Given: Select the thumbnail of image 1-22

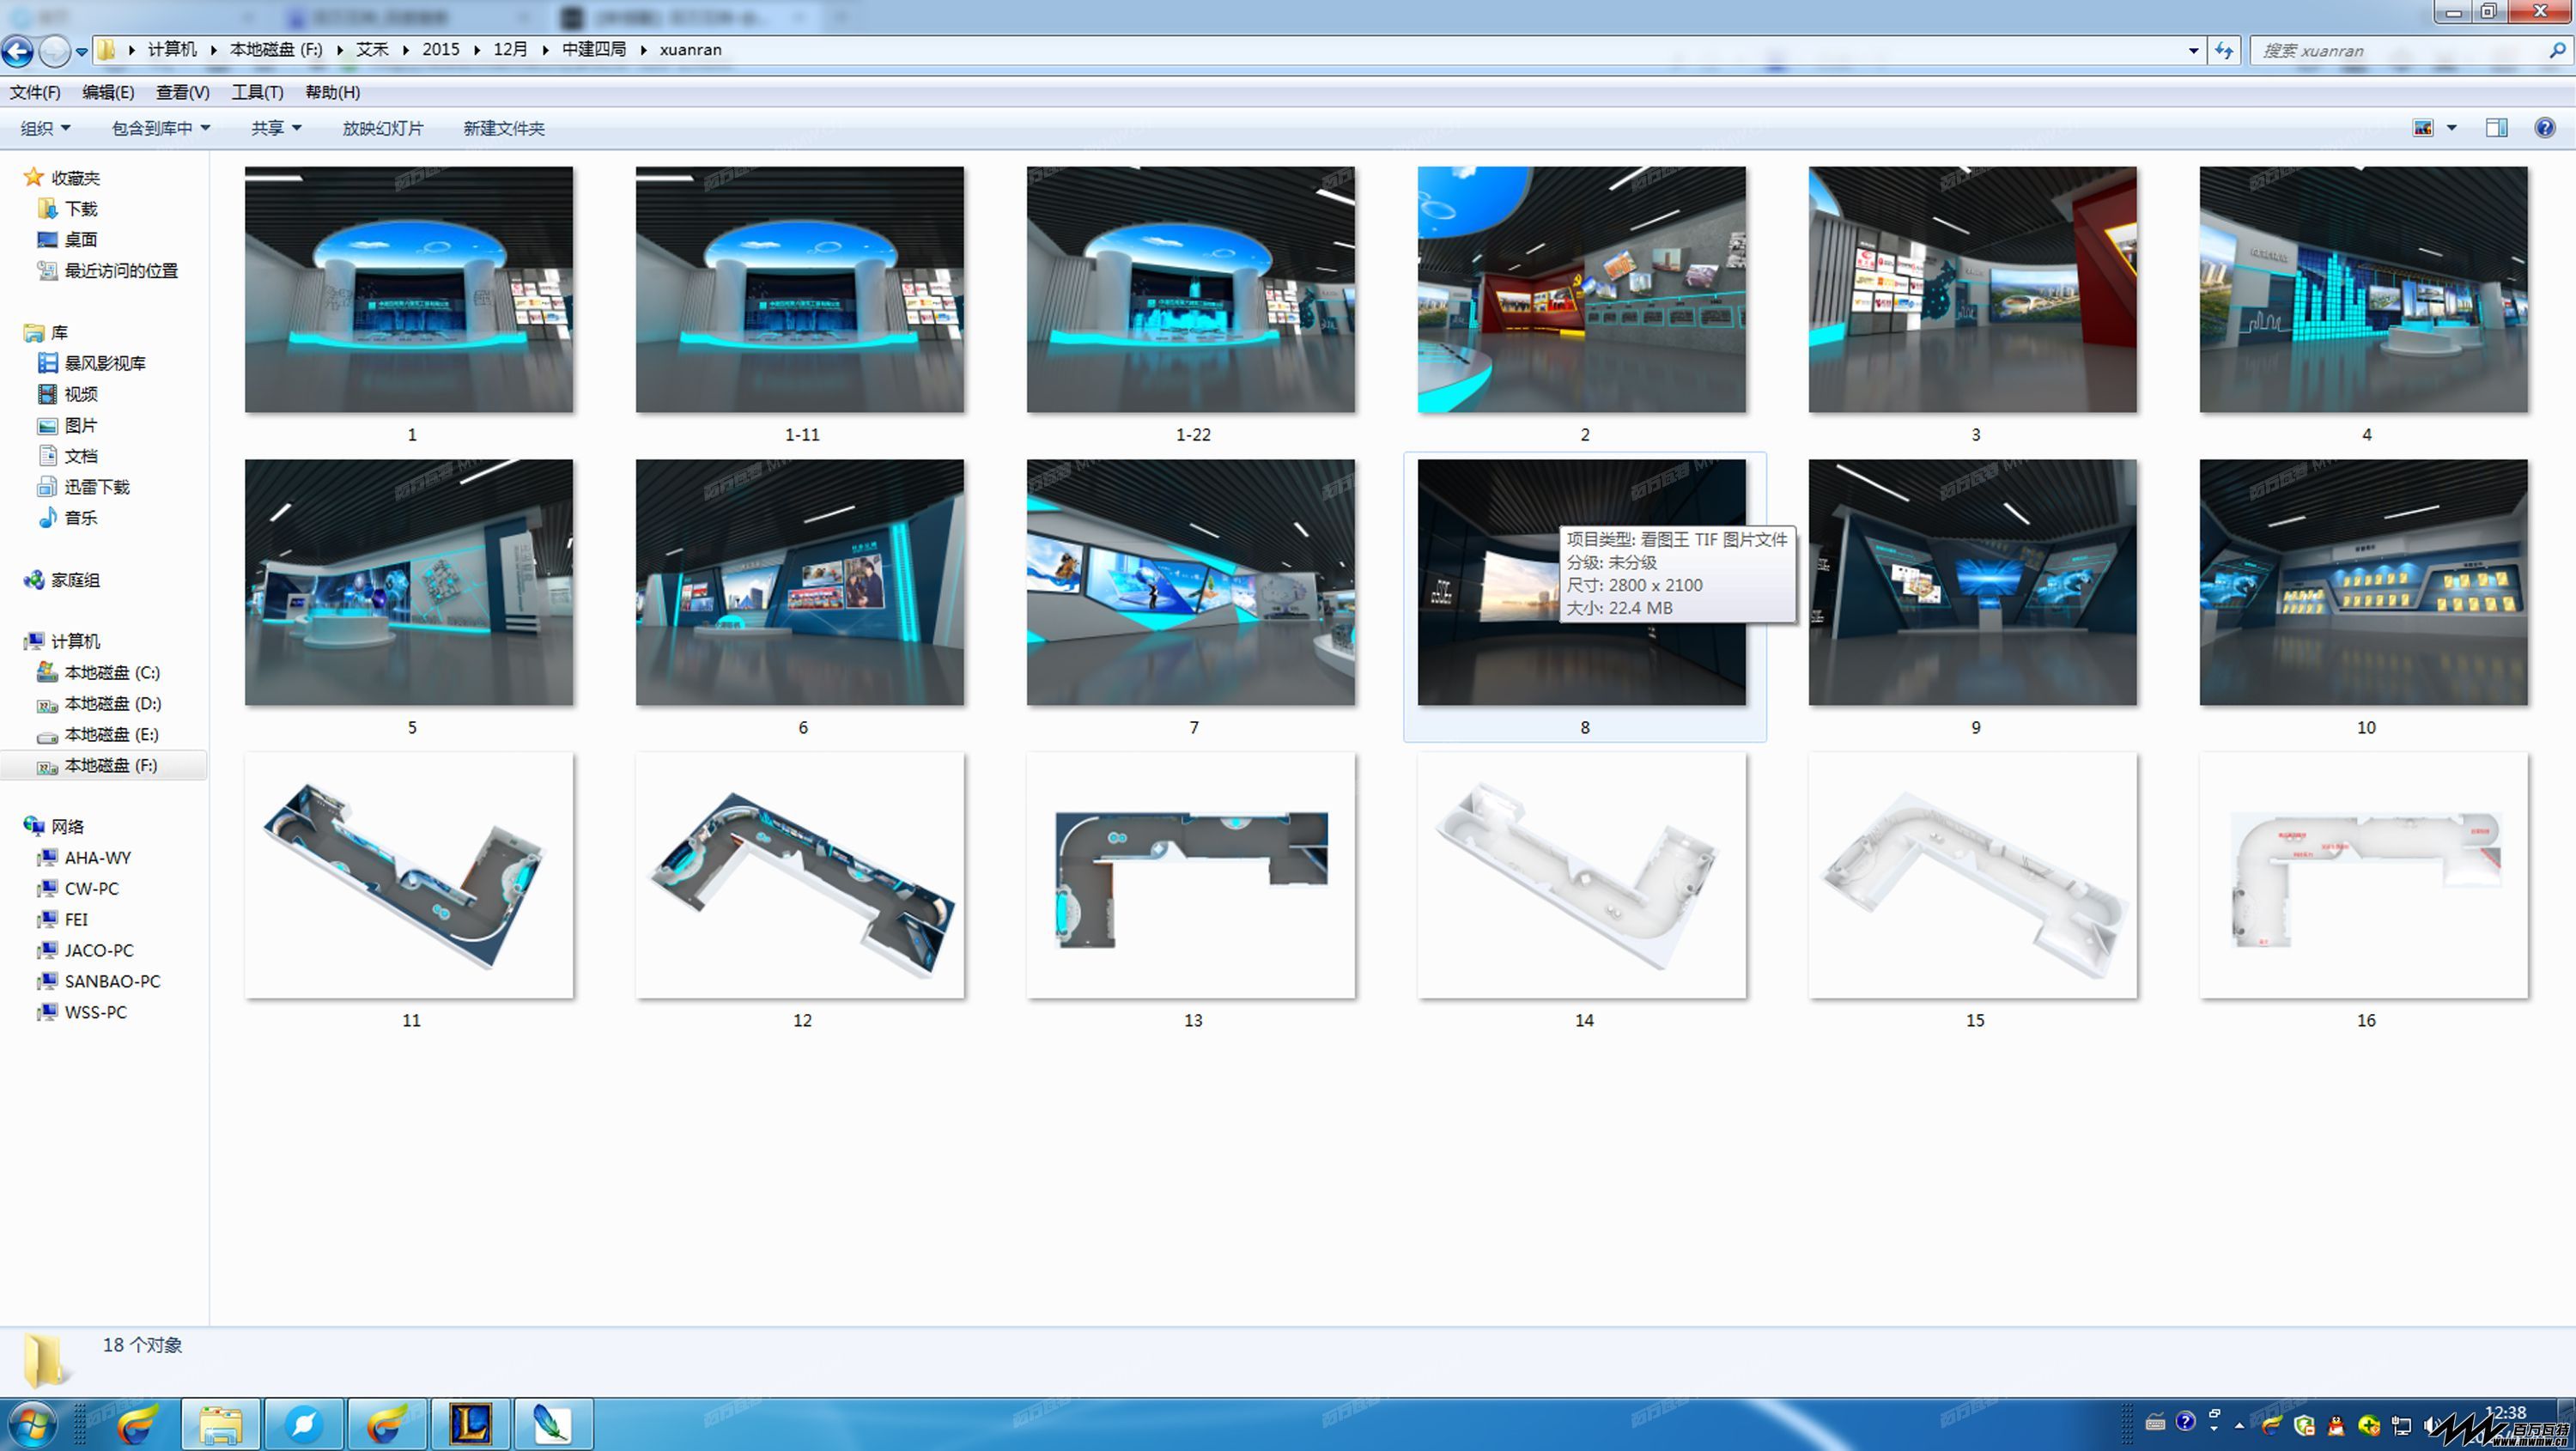Looking at the screenshot, I should [x=1191, y=290].
